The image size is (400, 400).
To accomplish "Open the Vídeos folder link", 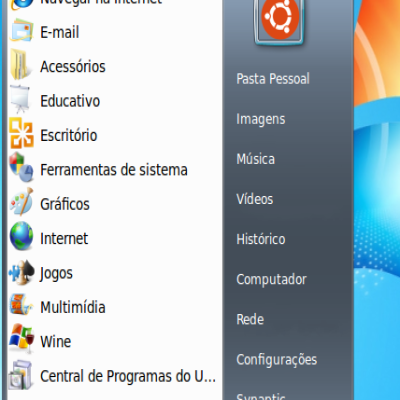I will (x=255, y=199).
